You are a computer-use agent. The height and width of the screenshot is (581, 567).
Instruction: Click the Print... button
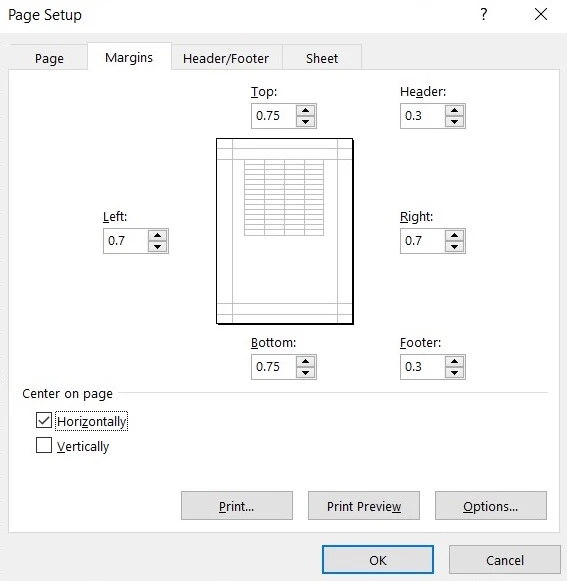tap(237, 506)
